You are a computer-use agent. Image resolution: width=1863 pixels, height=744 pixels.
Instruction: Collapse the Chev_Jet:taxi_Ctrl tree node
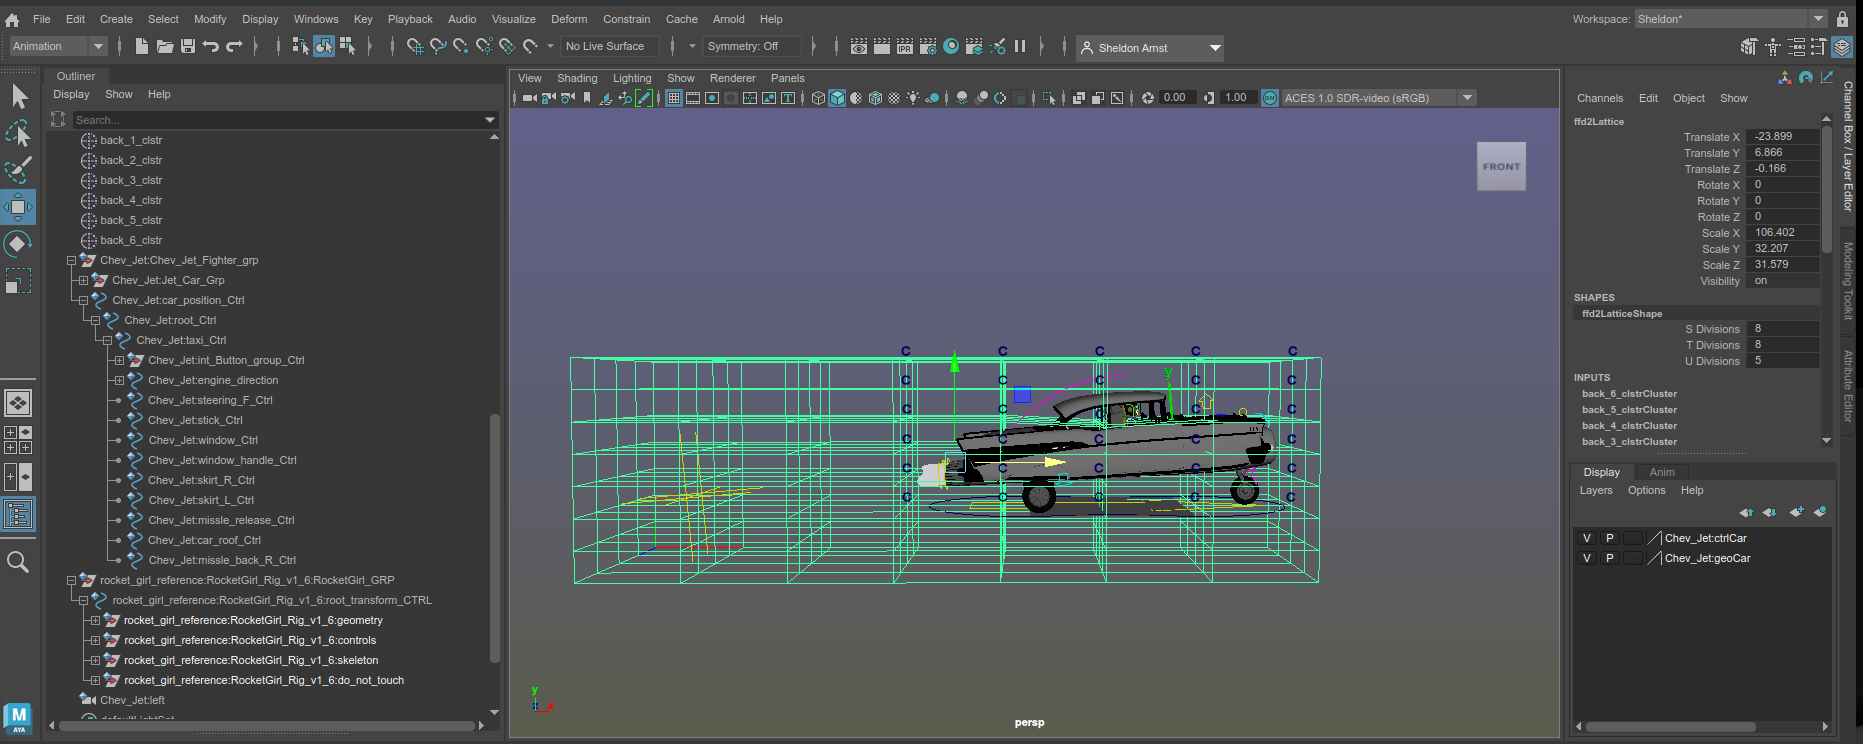tap(107, 340)
